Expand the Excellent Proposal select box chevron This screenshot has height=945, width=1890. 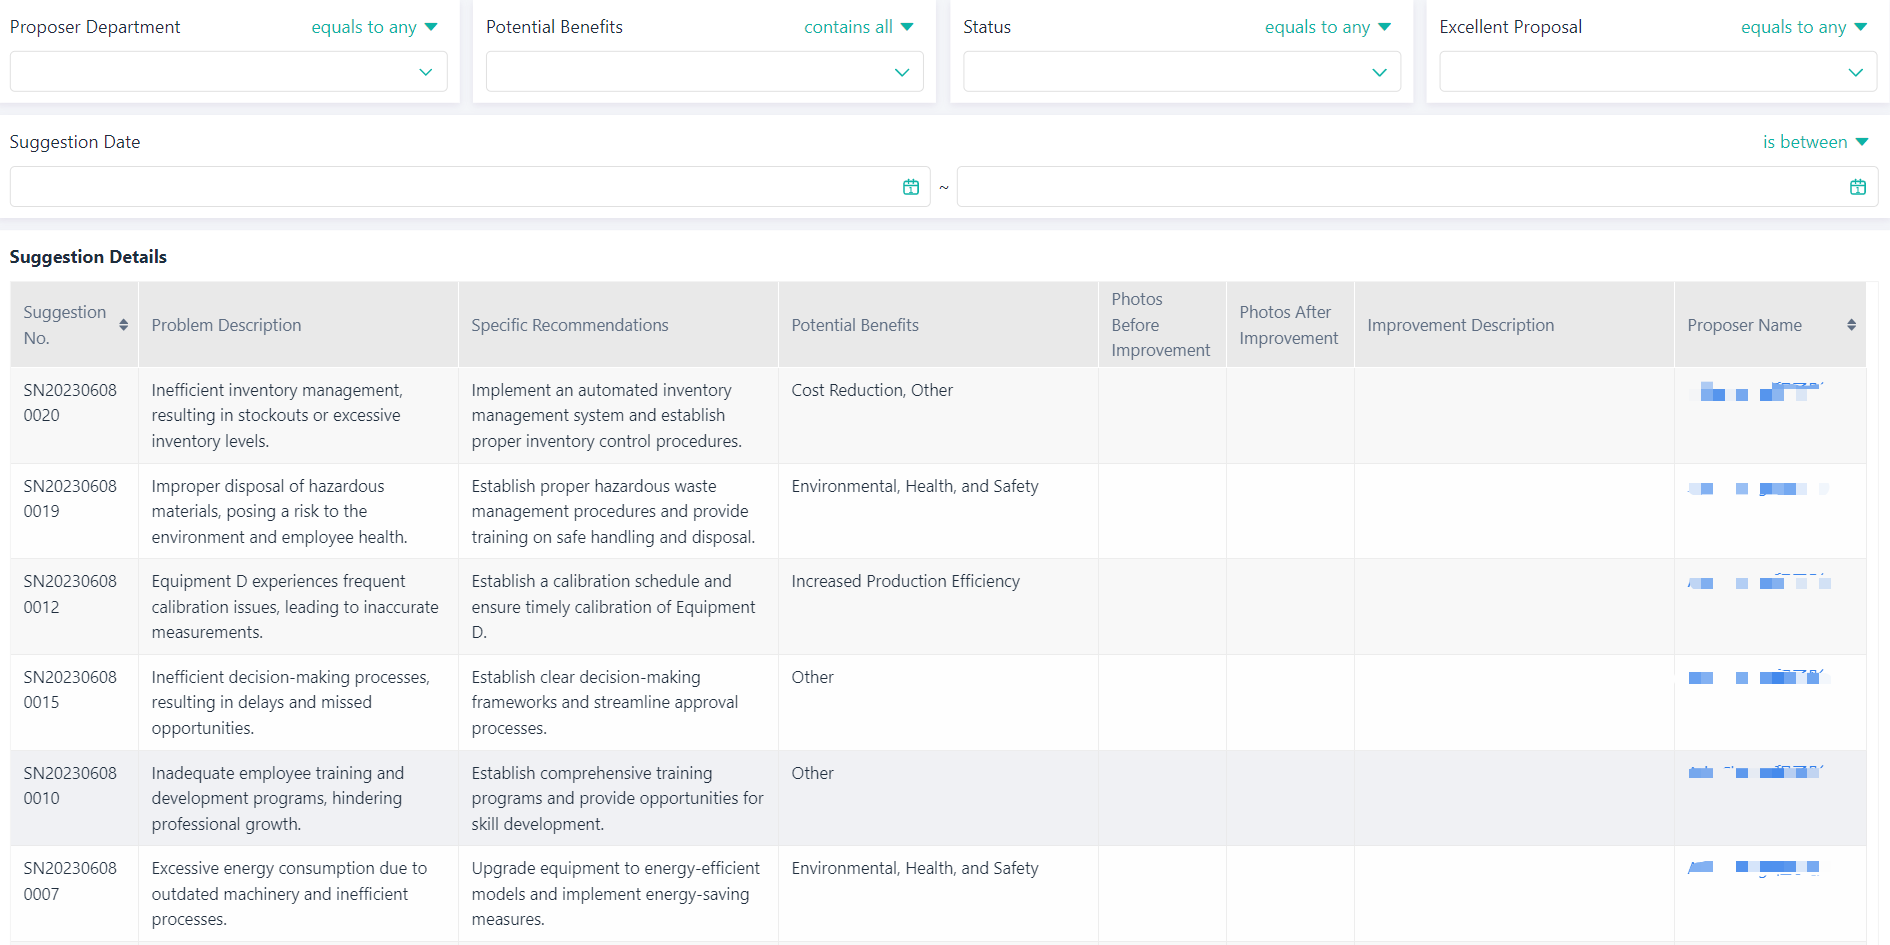(x=1855, y=72)
